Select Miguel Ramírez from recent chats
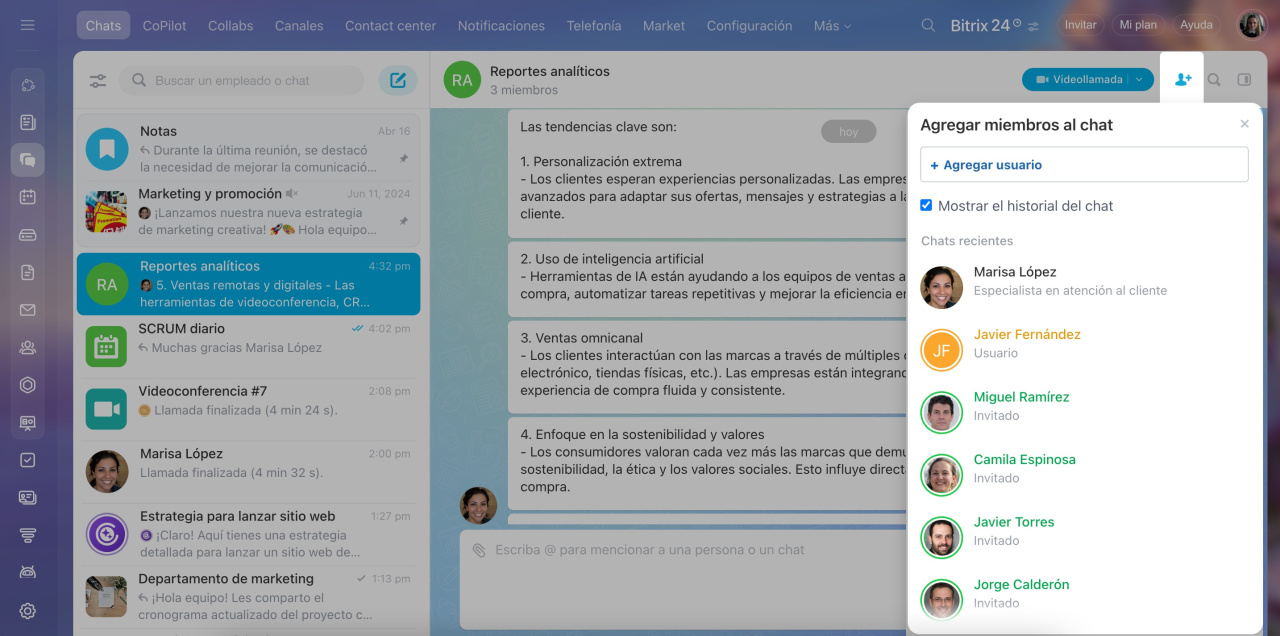The image size is (1280, 636). click(x=1021, y=397)
